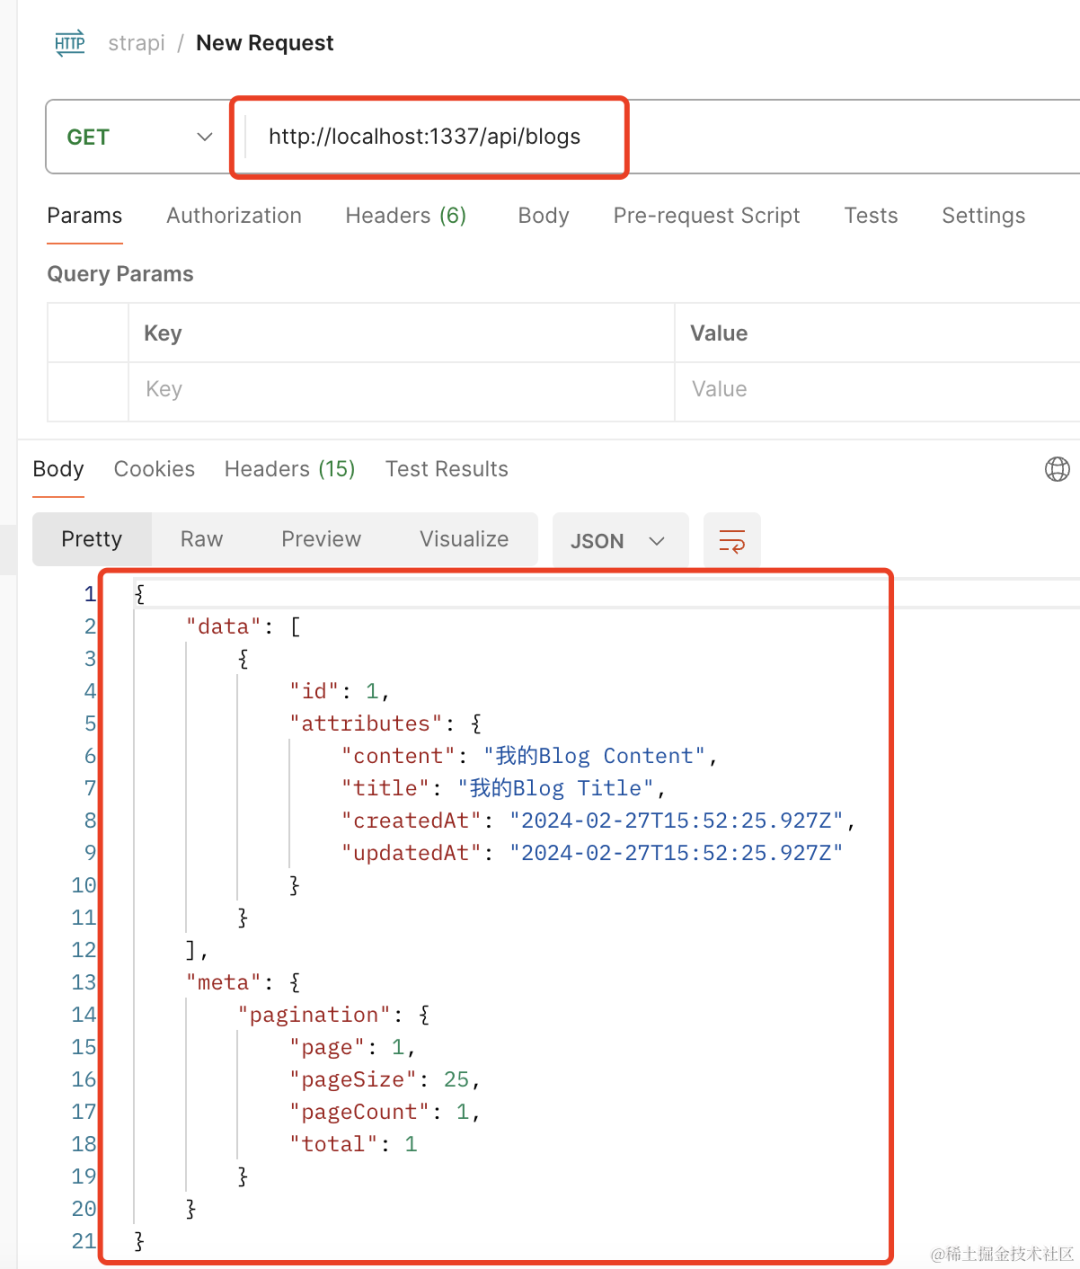Switch to the Raw view

(202, 540)
